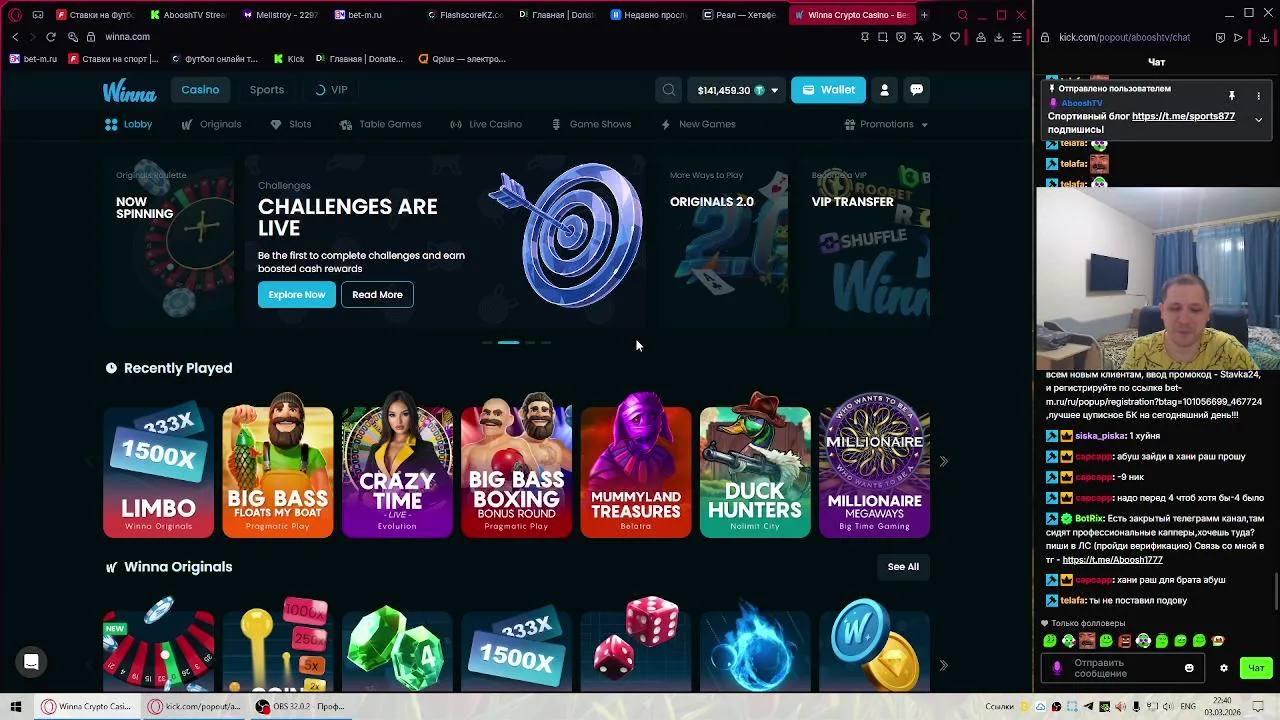Image resolution: width=1280 pixels, height=720 pixels.
Task: Open Table Games category
Action: pos(380,125)
